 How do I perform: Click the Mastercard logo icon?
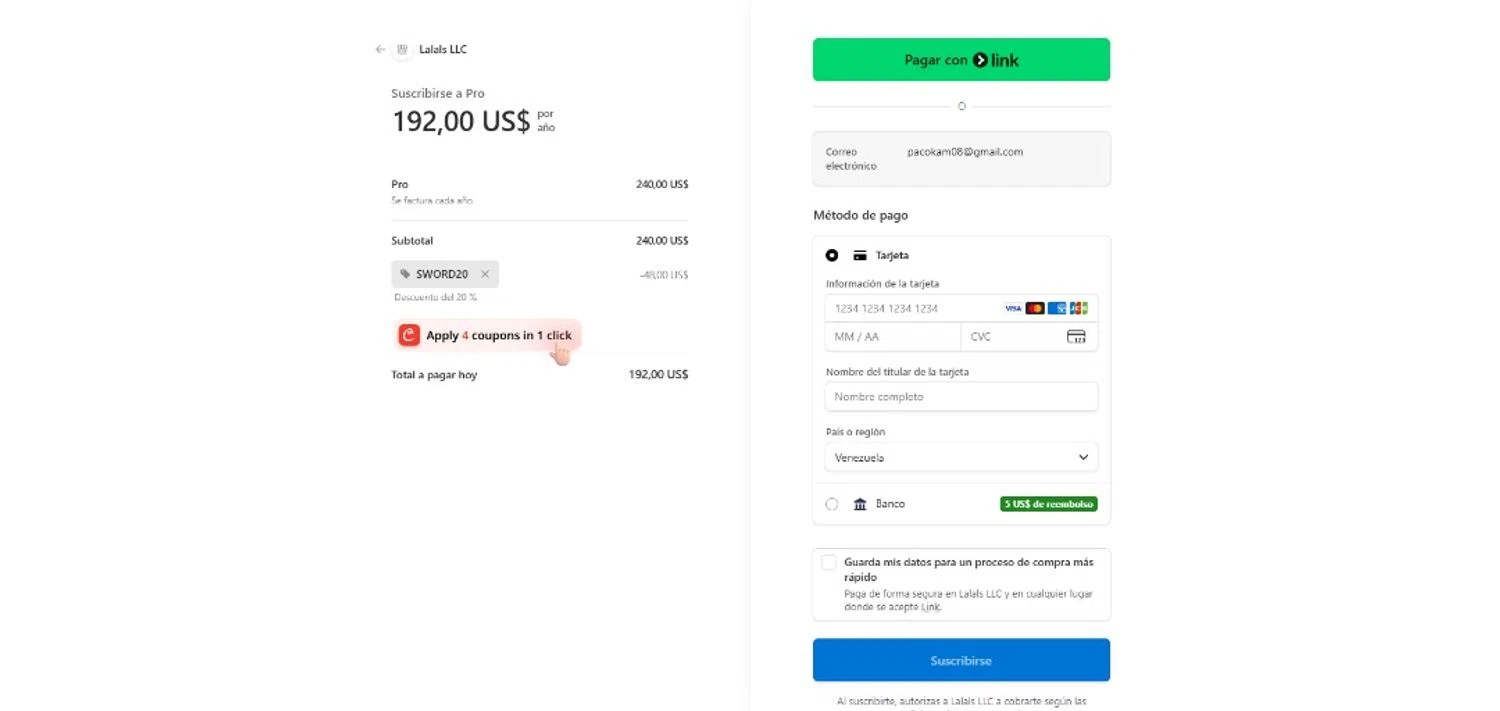point(1035,308)
